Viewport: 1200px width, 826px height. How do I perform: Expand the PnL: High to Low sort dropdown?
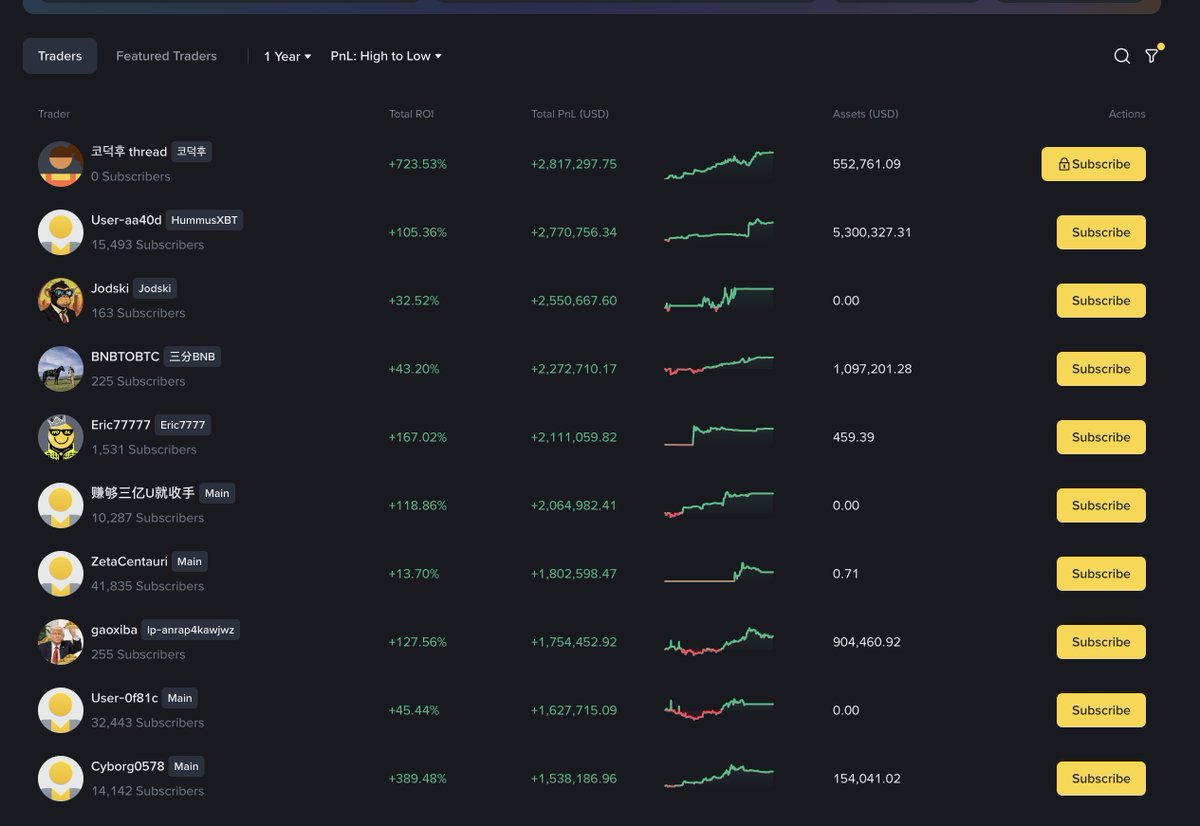(386, 56)
